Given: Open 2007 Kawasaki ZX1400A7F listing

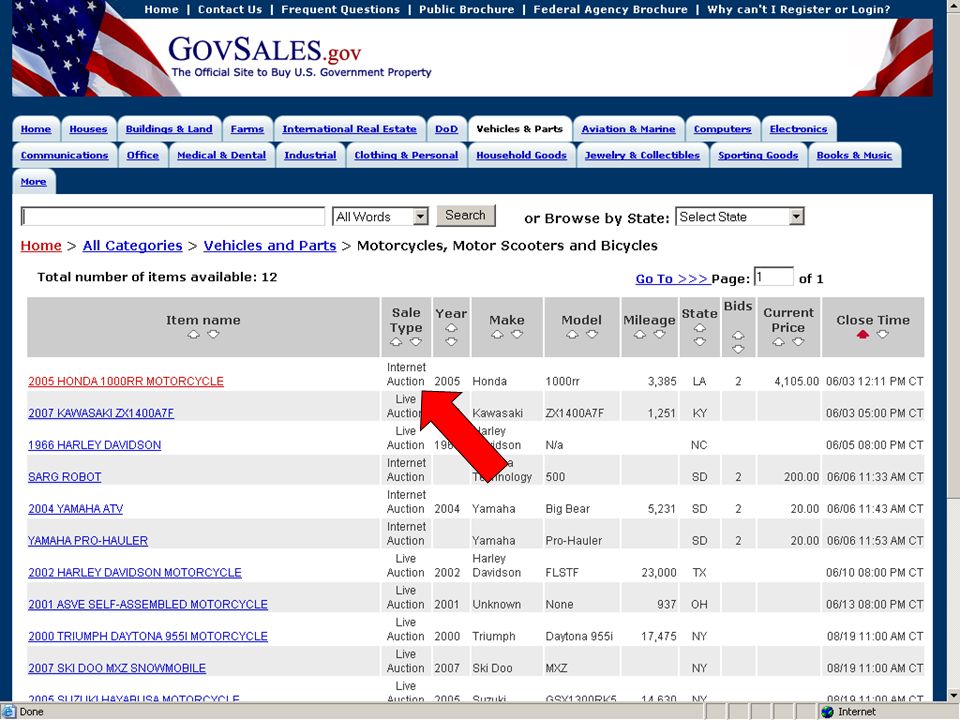Looking at the screenshot, I should pyautogui.click(x=101, y=413).
